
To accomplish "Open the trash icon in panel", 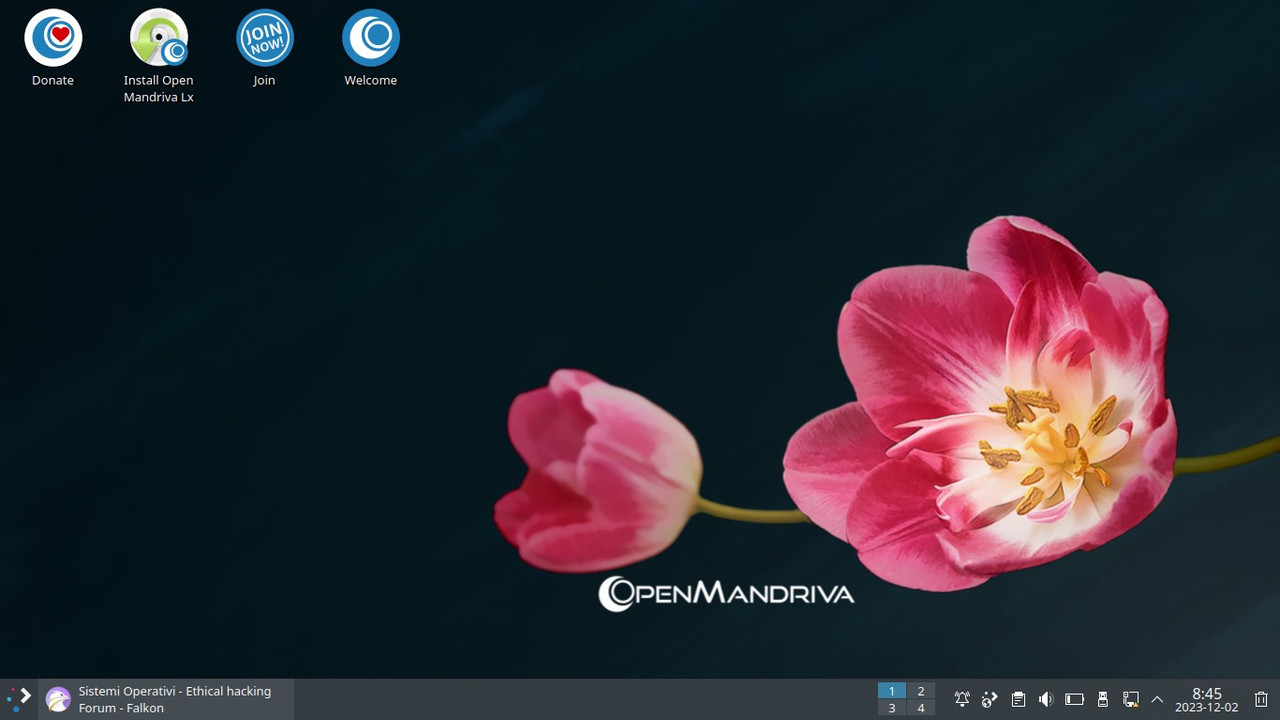I will (x=1261, y=699).
